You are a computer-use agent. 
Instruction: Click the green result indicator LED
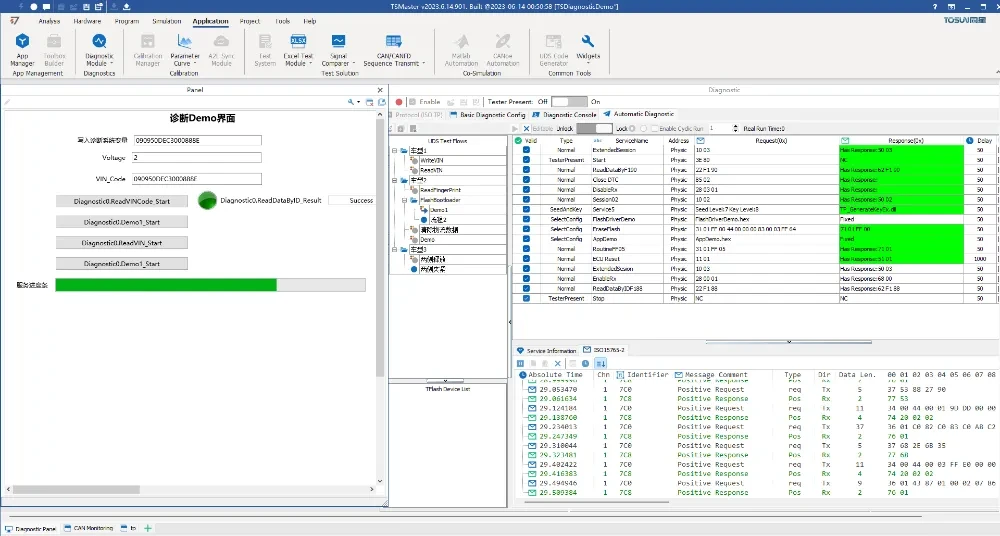click(207, 200)
